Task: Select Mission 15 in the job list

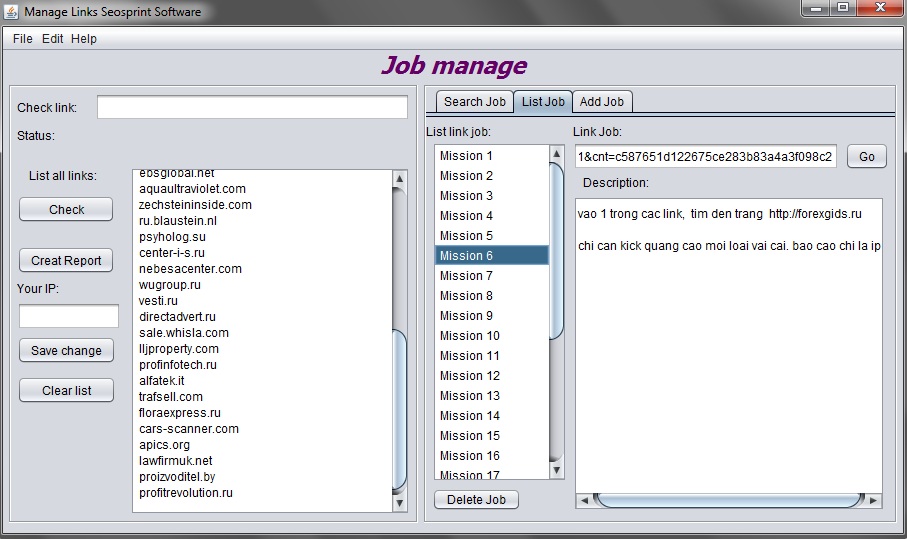Action: 492,436
